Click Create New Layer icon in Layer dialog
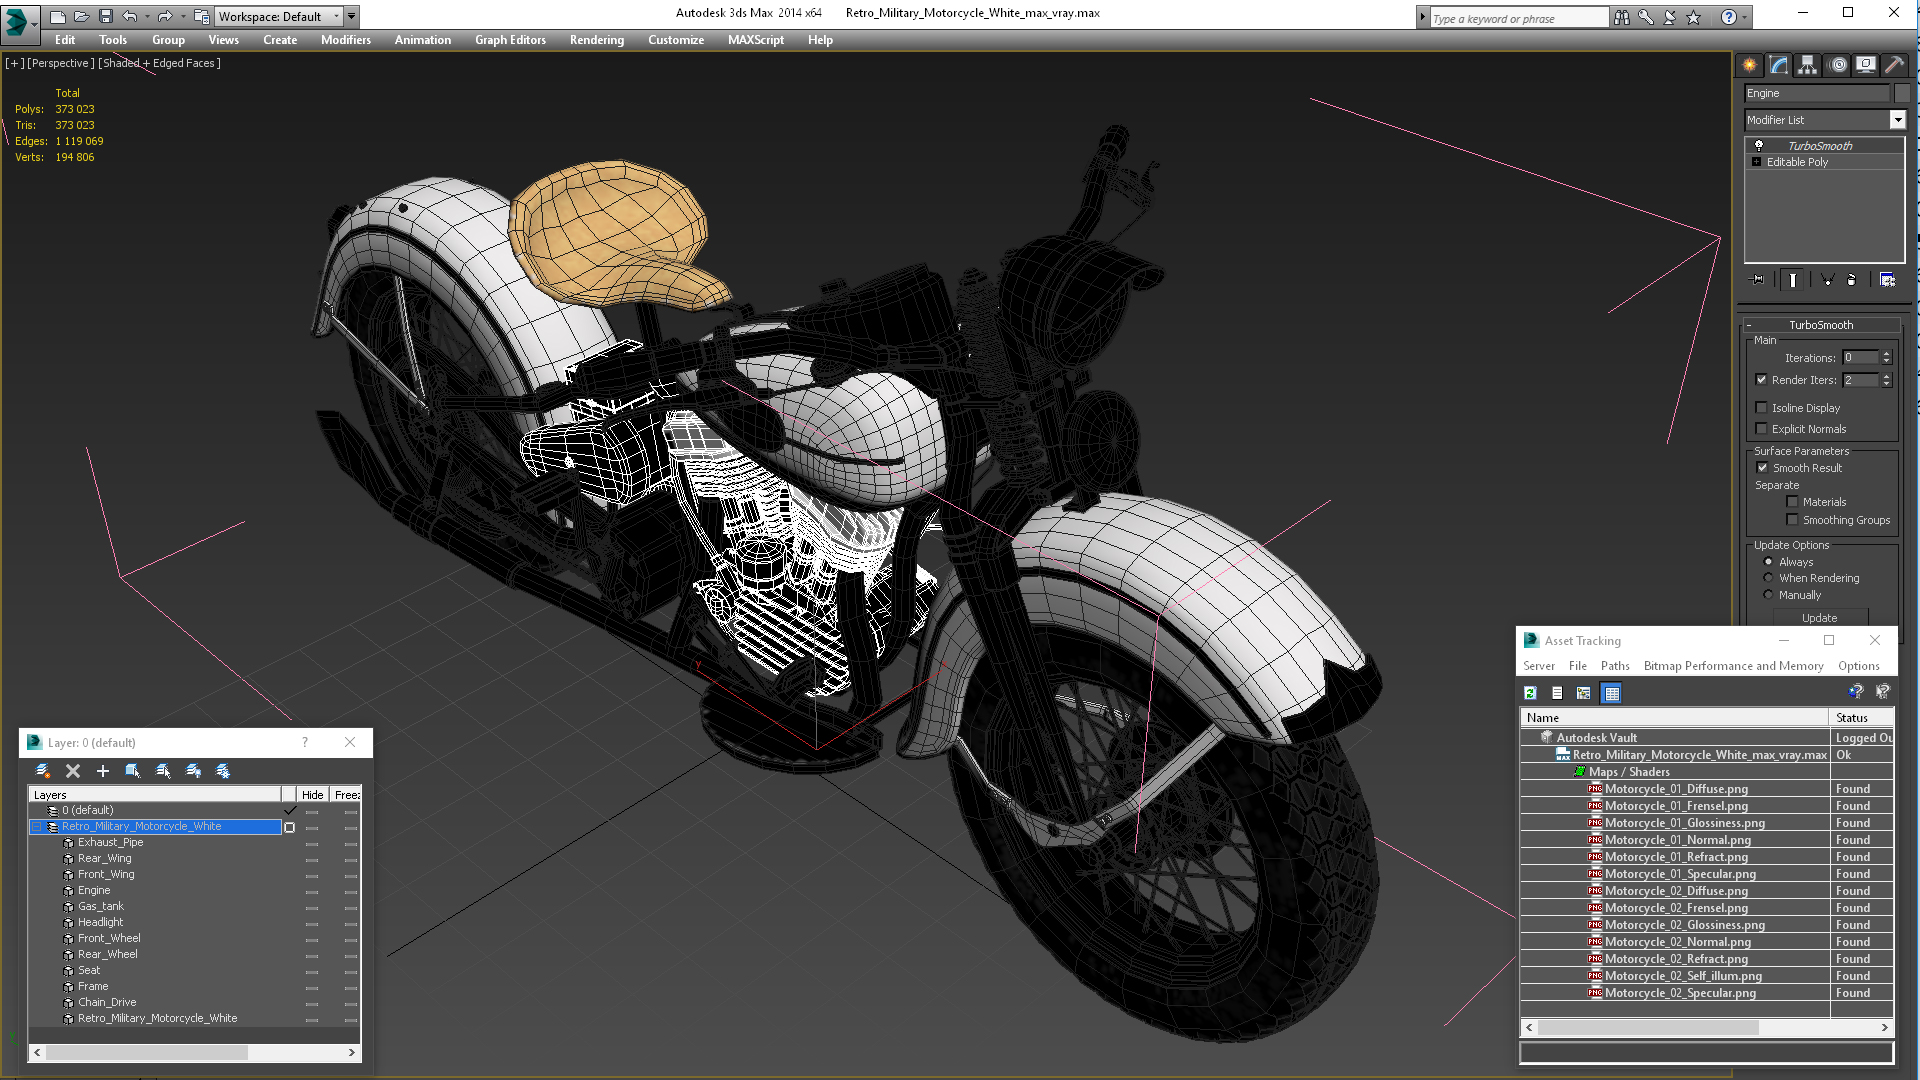This screenshot has height=1080, width=1920. (x=42, y=771)
